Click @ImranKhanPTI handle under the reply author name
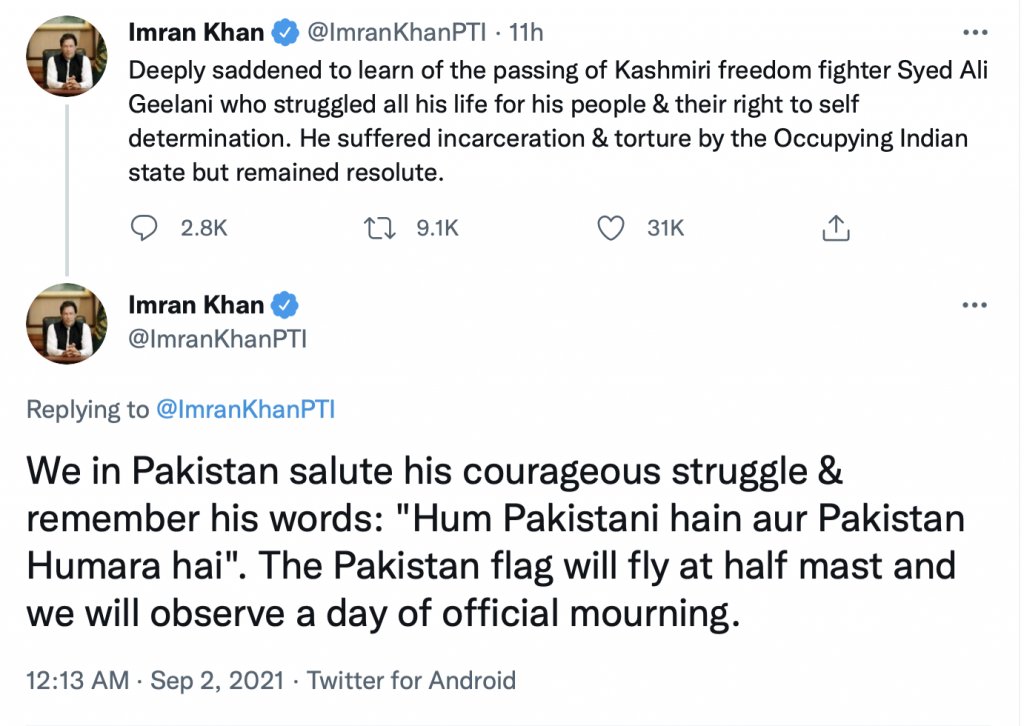 217,339
